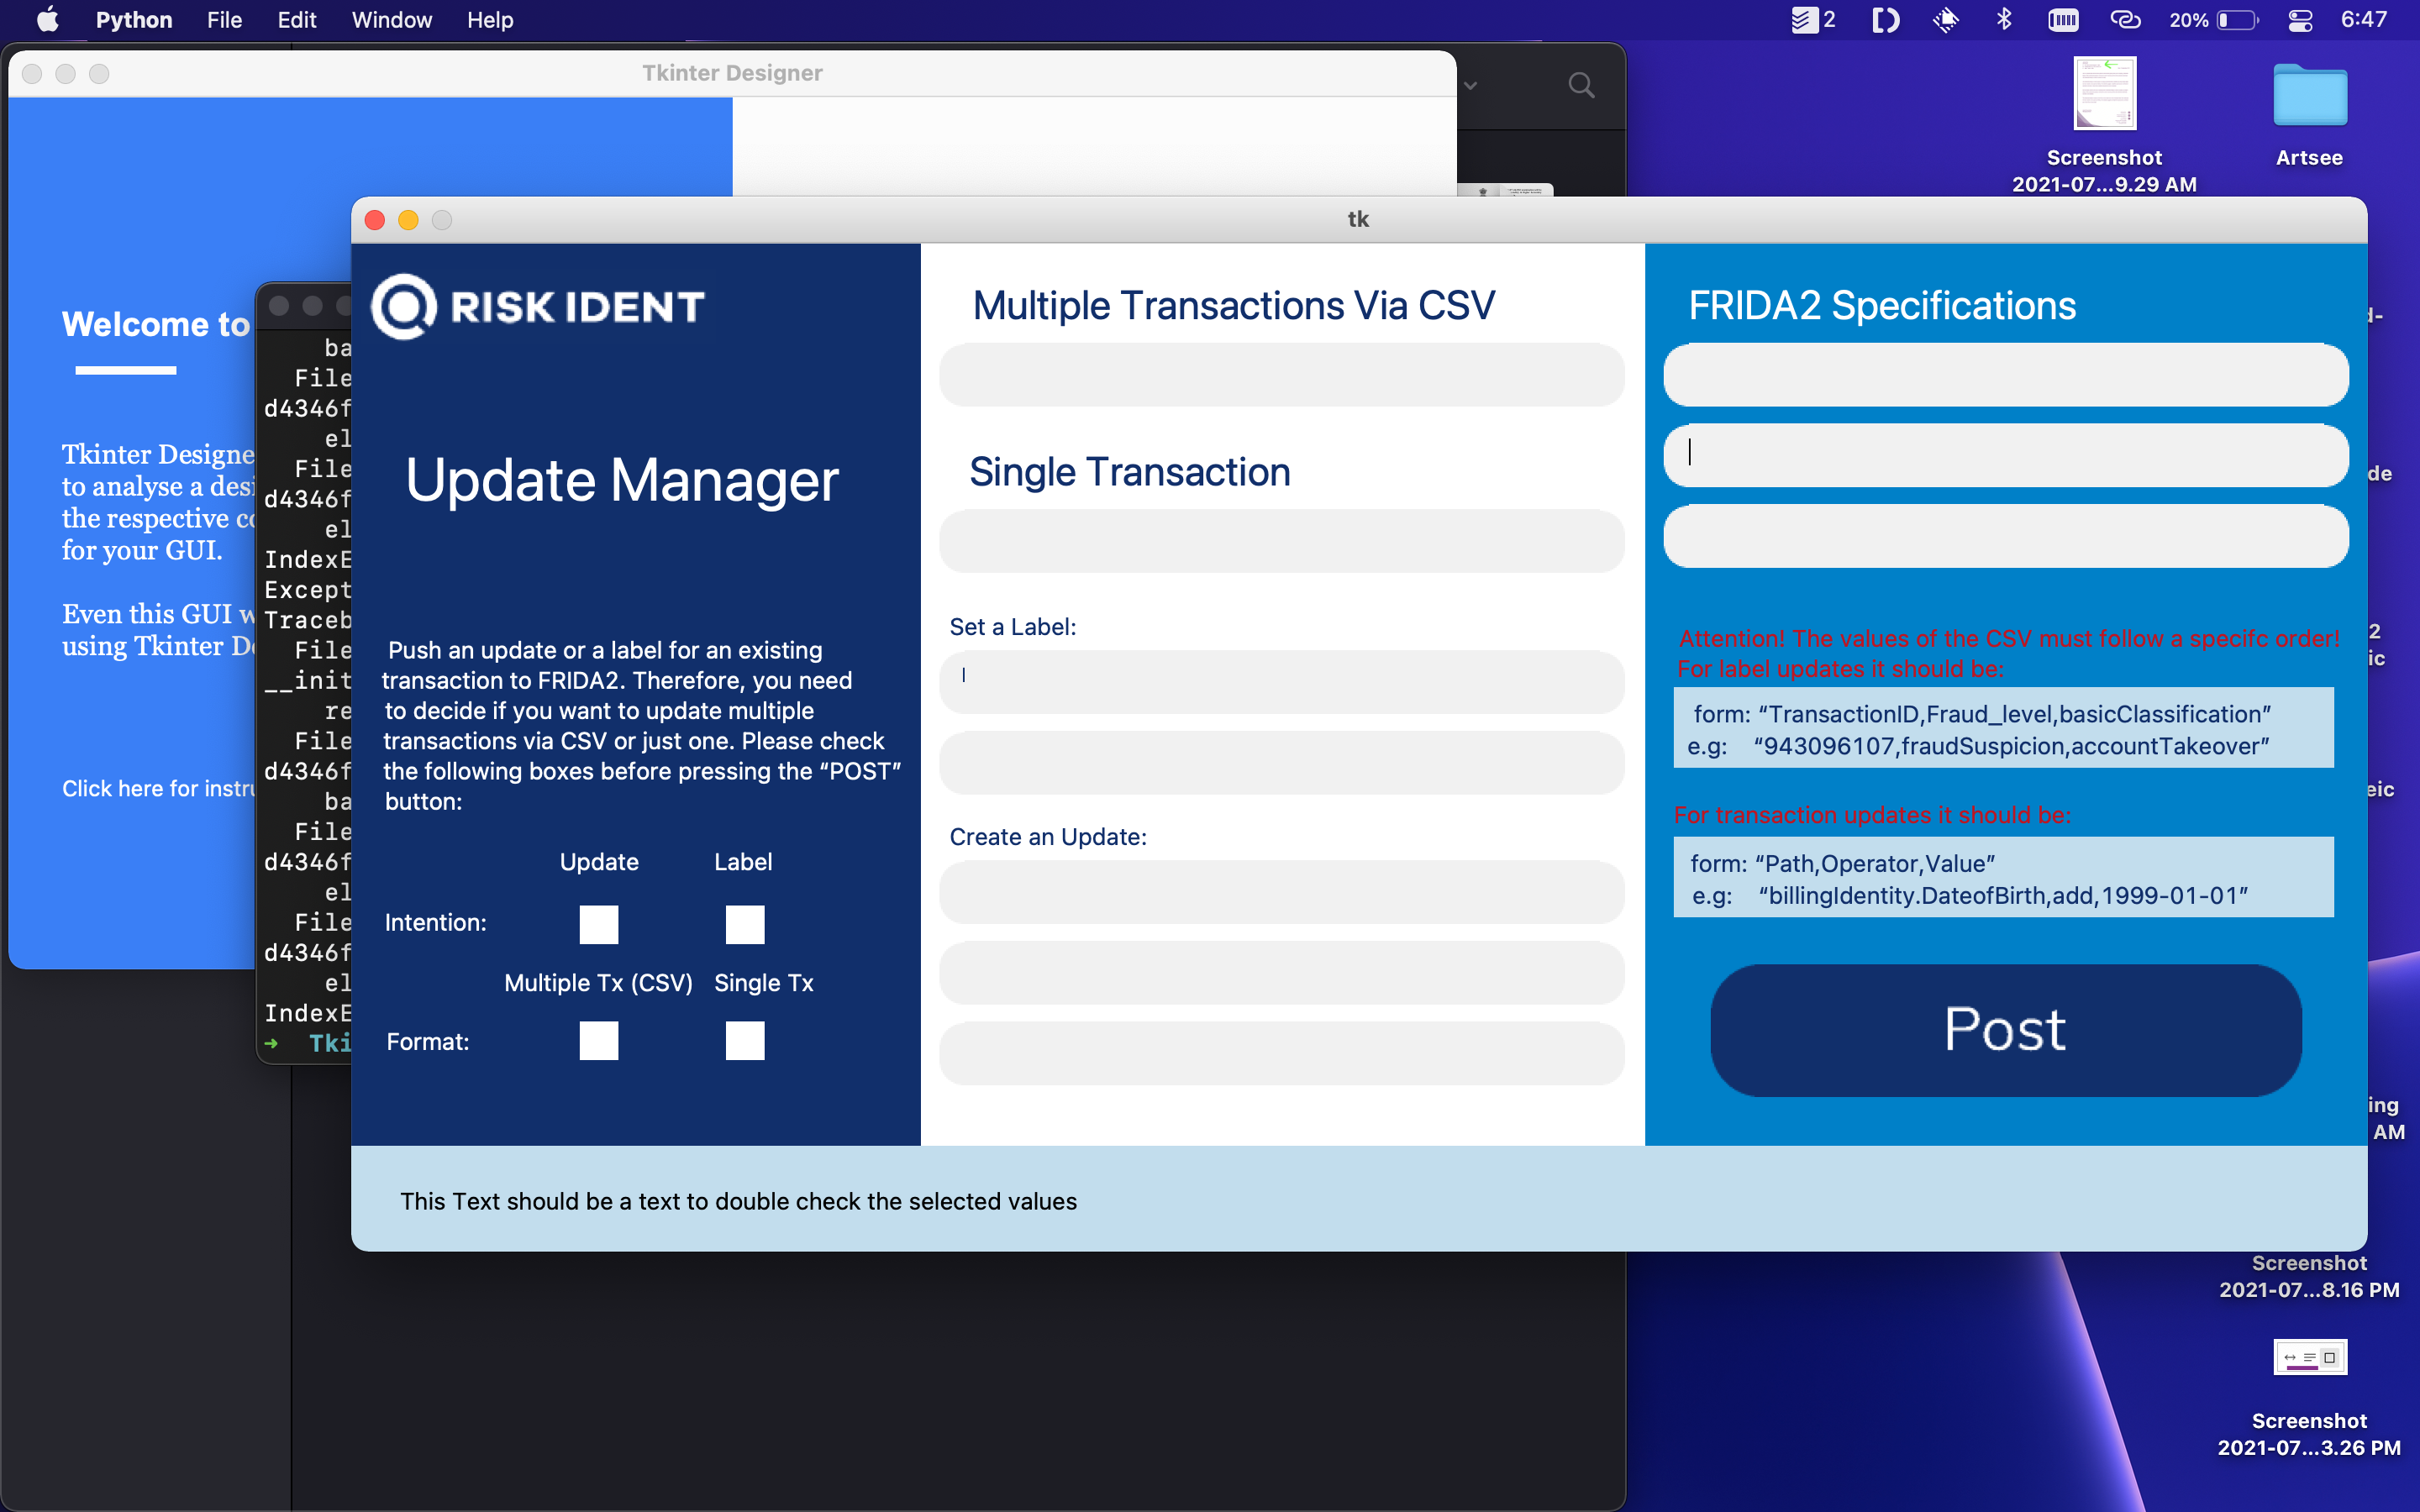The height and width of the screenshot is (1512, 2420).
Task: Open the File menu
Action: coord(224,20)
